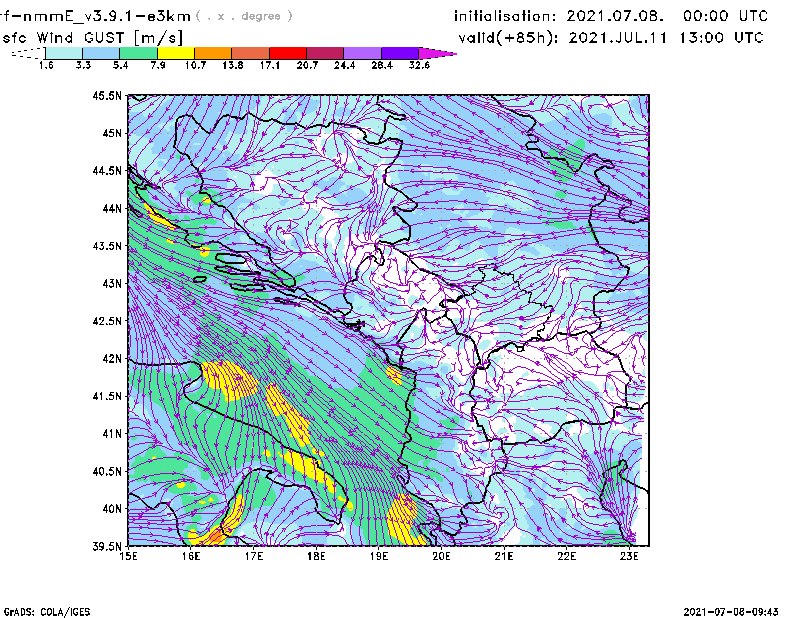The width and height of the screenshot is (800, 618).
Task: Click the '18E' longitude label
Action: coord(316,556)
